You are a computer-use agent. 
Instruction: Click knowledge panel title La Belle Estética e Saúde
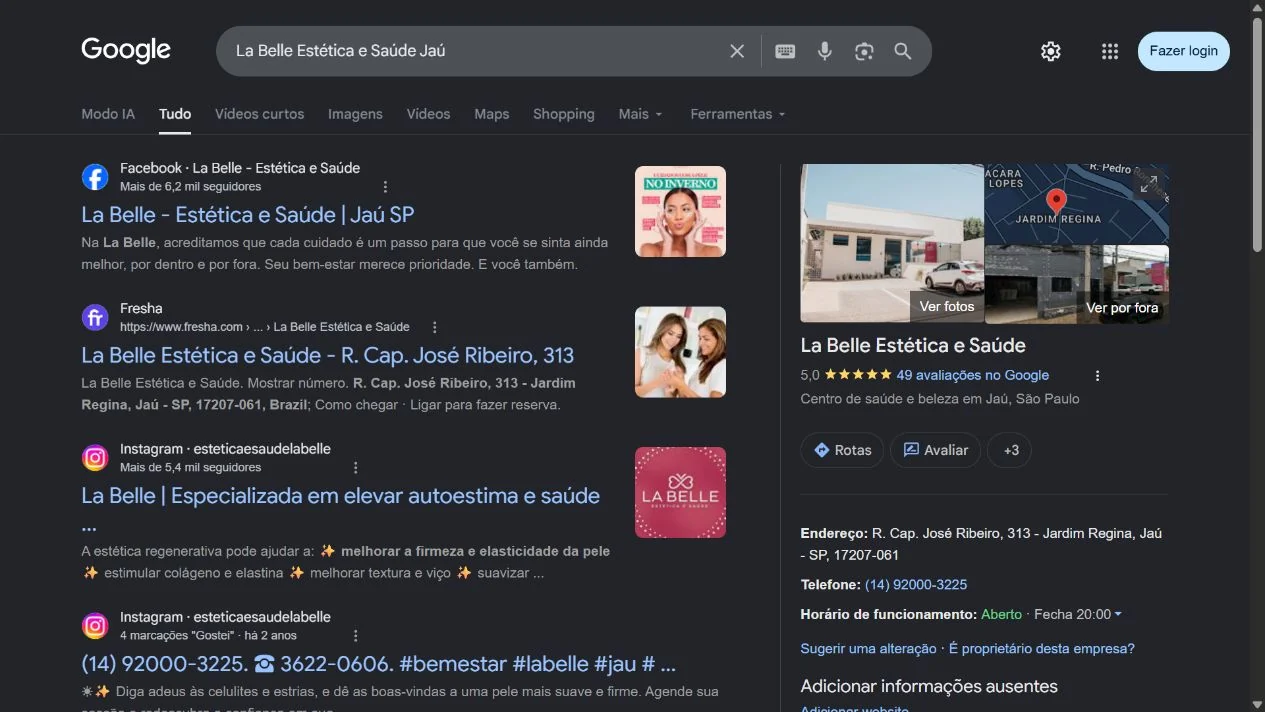pos(913,345)
